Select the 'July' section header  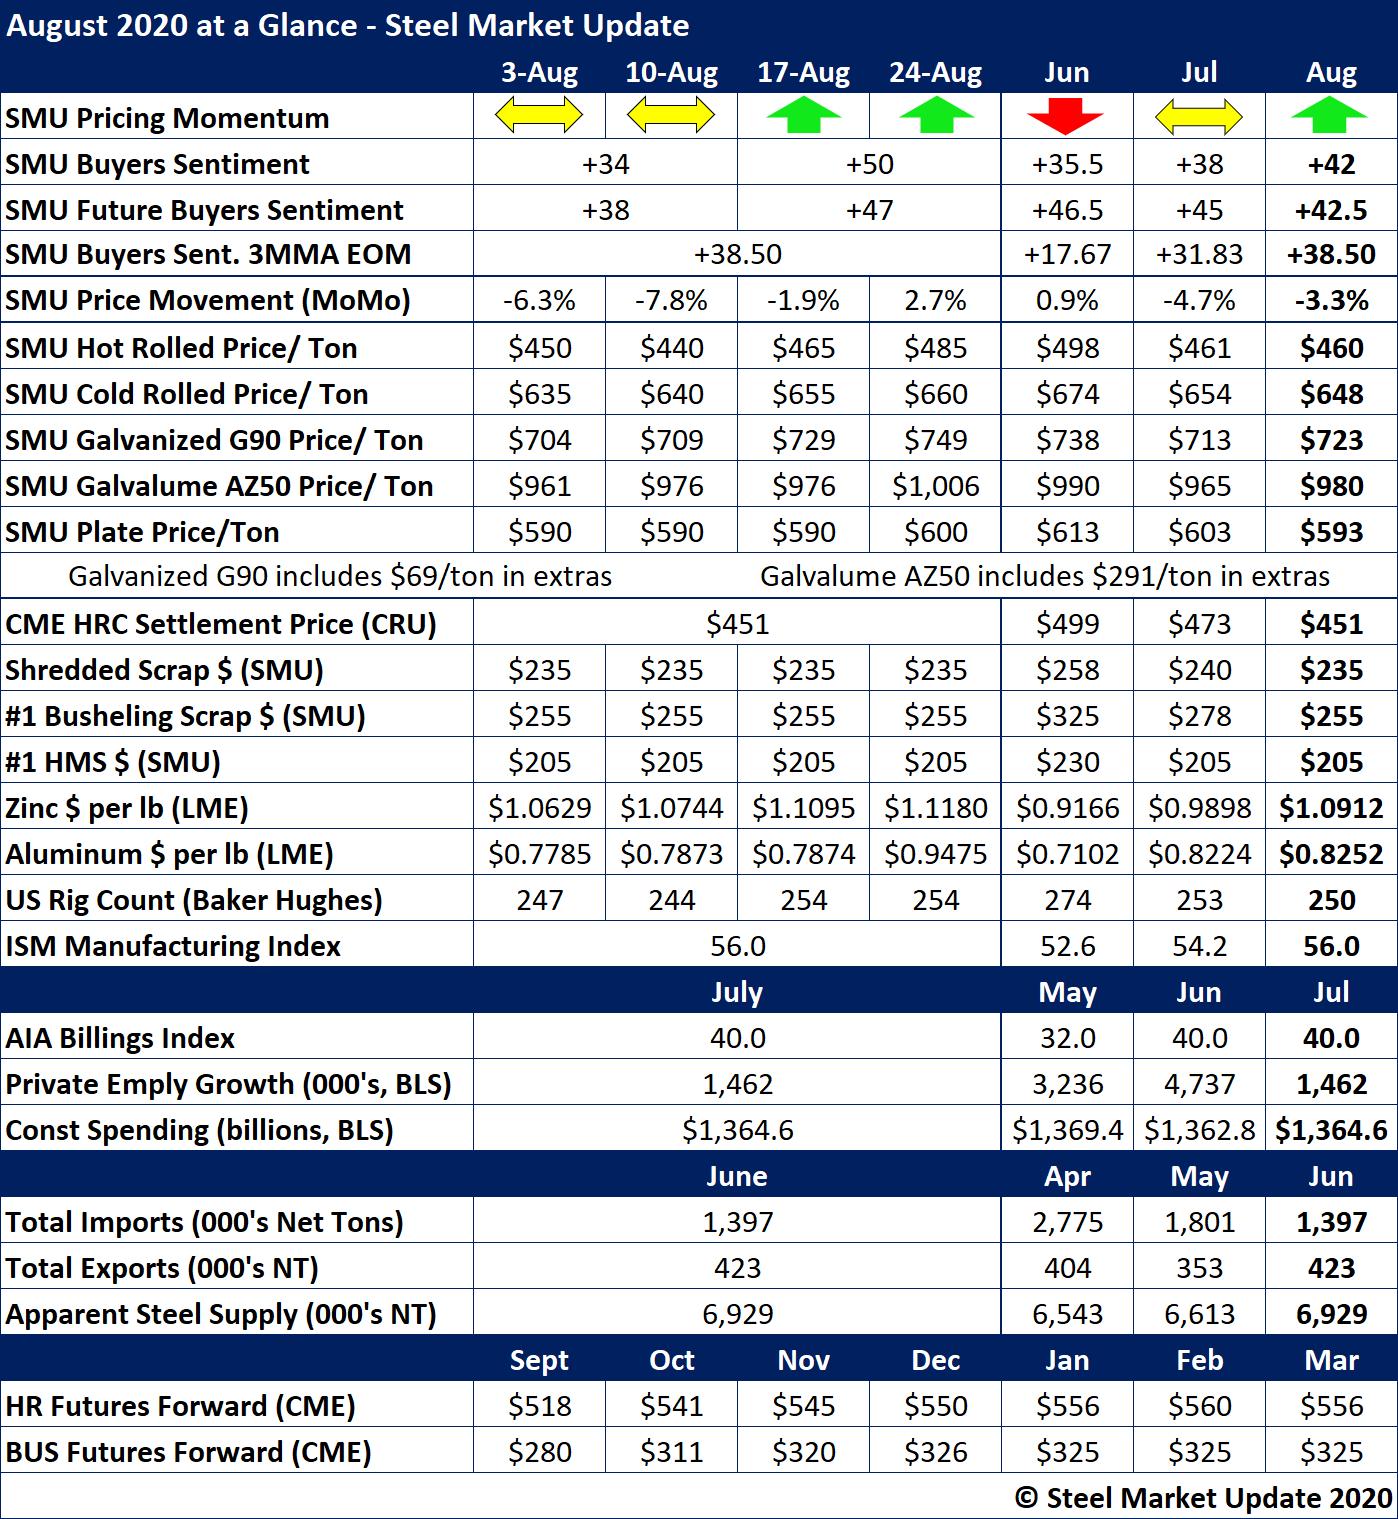click(x=737, y=992)
